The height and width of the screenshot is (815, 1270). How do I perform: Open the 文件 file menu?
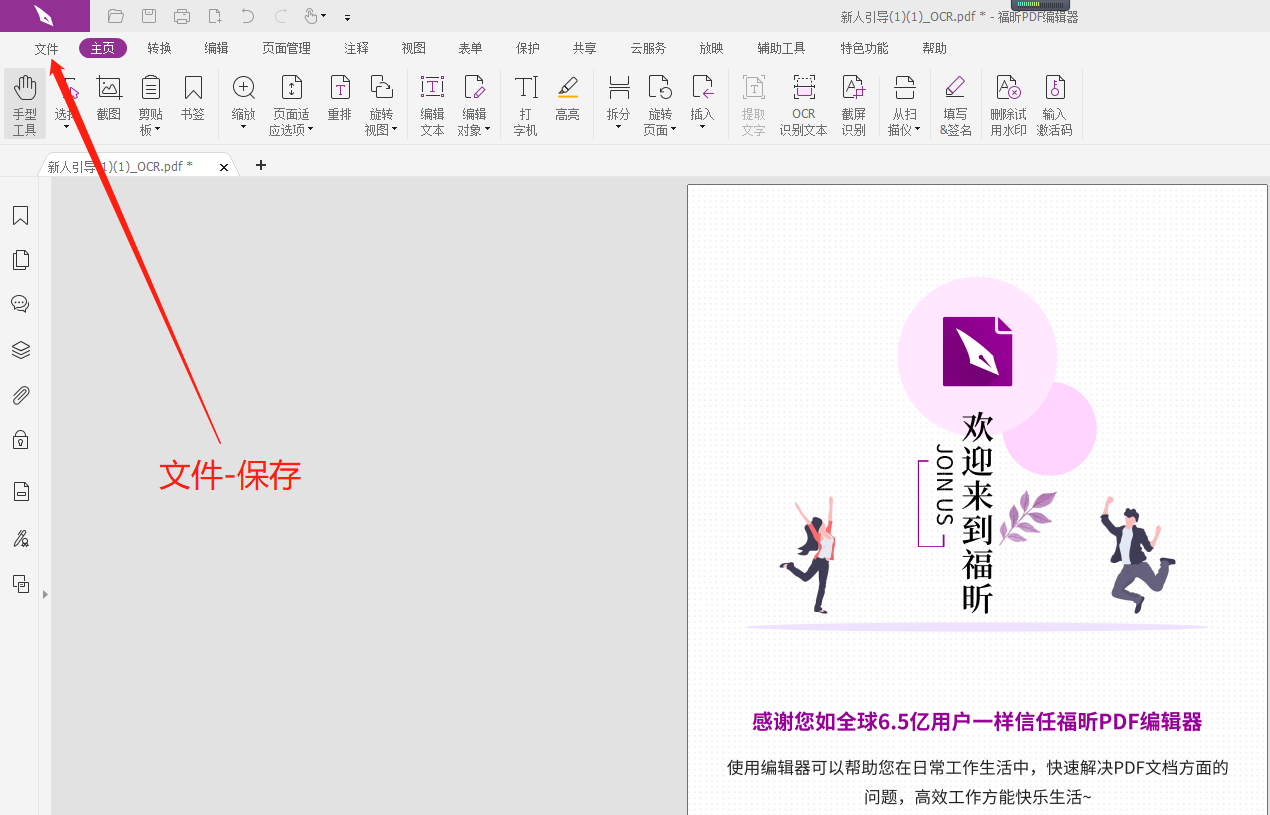tap(47, 47)
